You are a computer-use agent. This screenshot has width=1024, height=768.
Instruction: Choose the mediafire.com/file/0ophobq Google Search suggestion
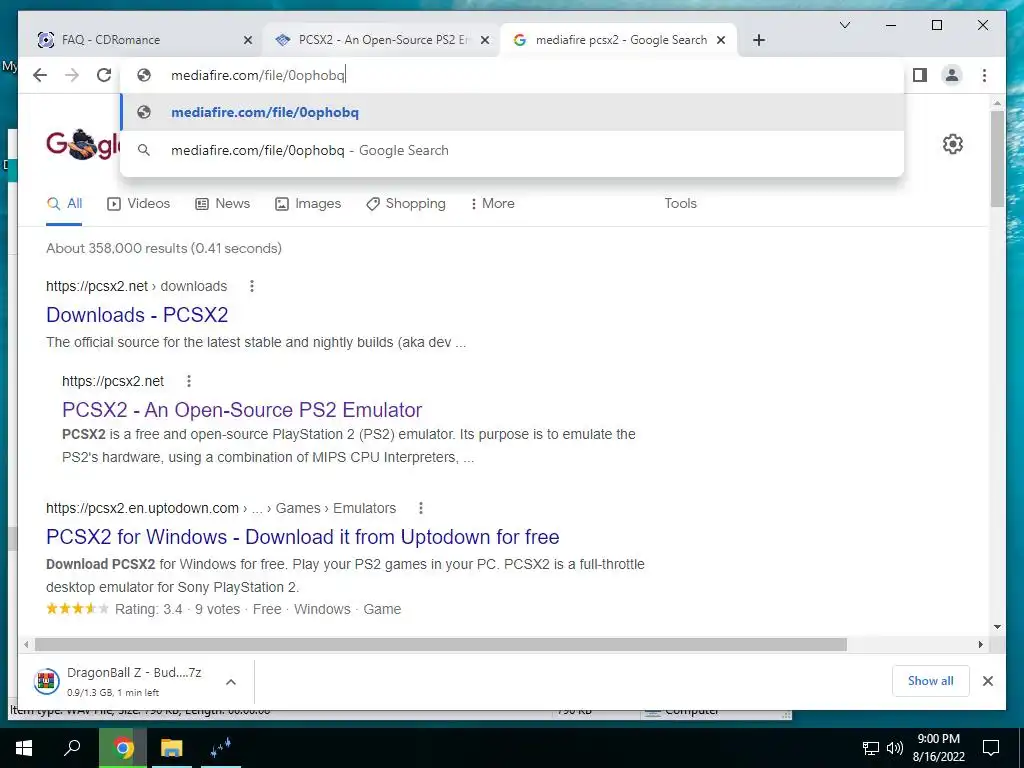[512, 150]
